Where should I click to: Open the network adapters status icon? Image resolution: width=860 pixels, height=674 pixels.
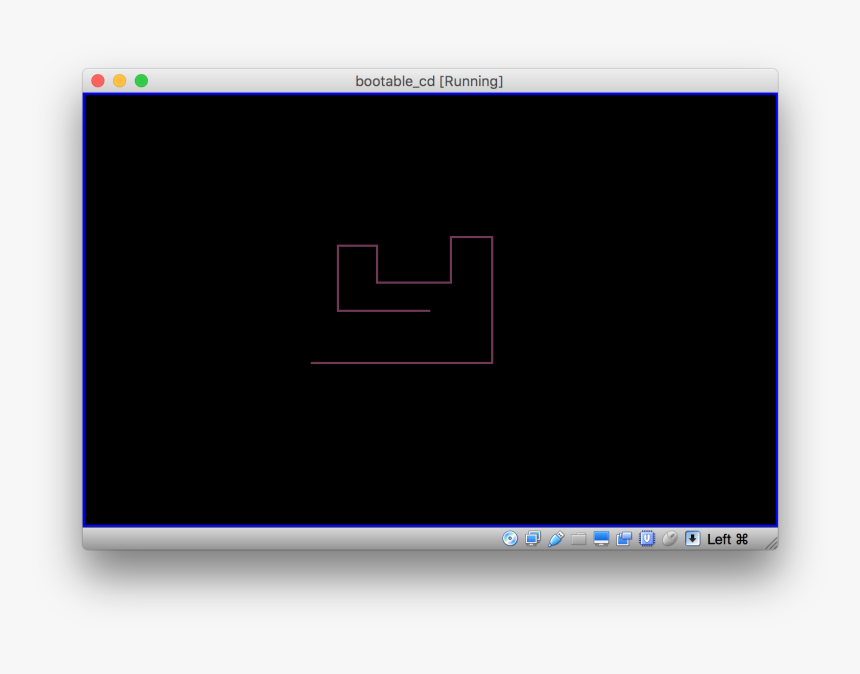(x=533, y=539)
